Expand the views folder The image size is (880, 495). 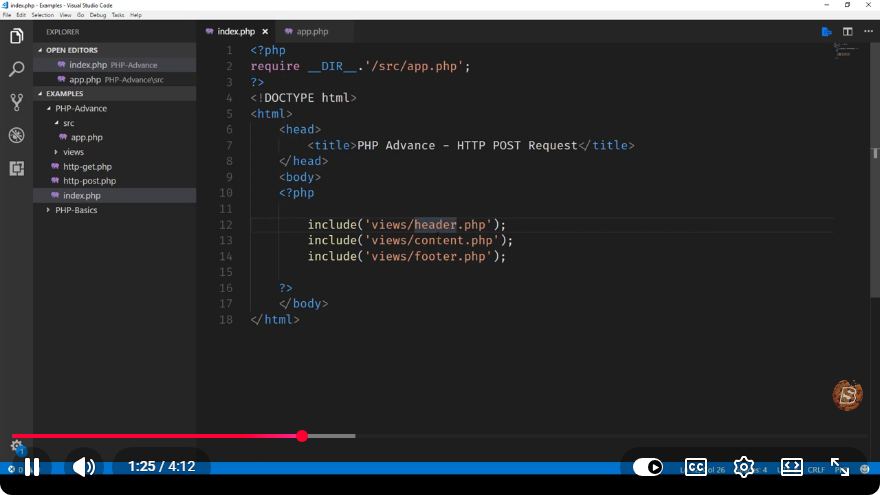(73, 152)
